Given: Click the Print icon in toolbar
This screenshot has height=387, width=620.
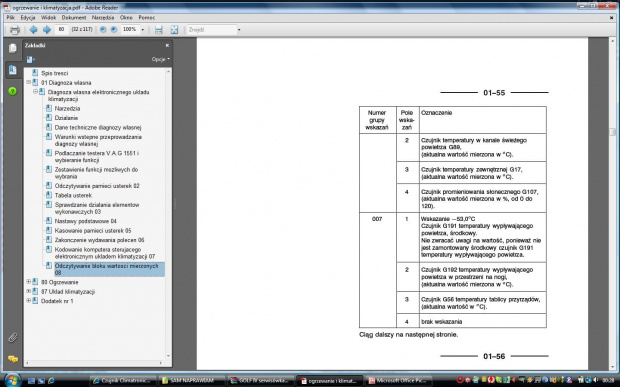Looking at the screenshot, I should (15, 30).
